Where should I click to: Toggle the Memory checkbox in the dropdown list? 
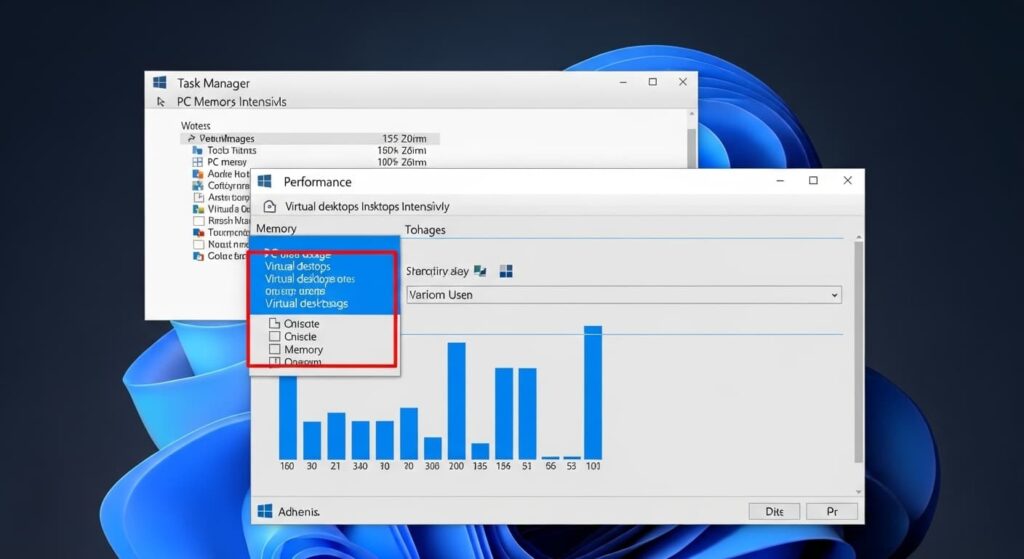click(x=275, y=350)
